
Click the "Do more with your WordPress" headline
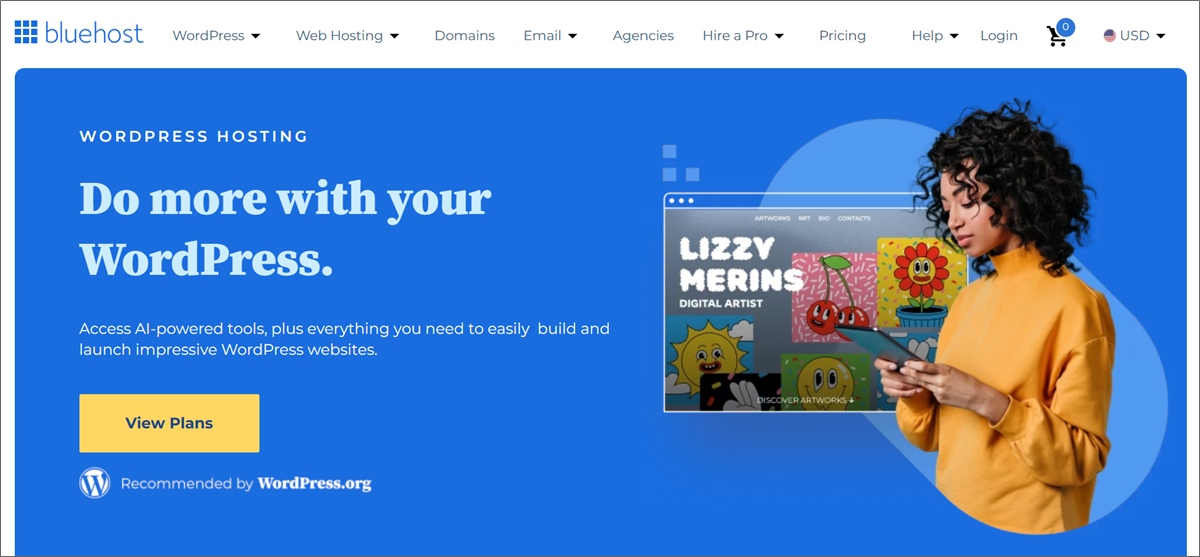coord(285,228)
